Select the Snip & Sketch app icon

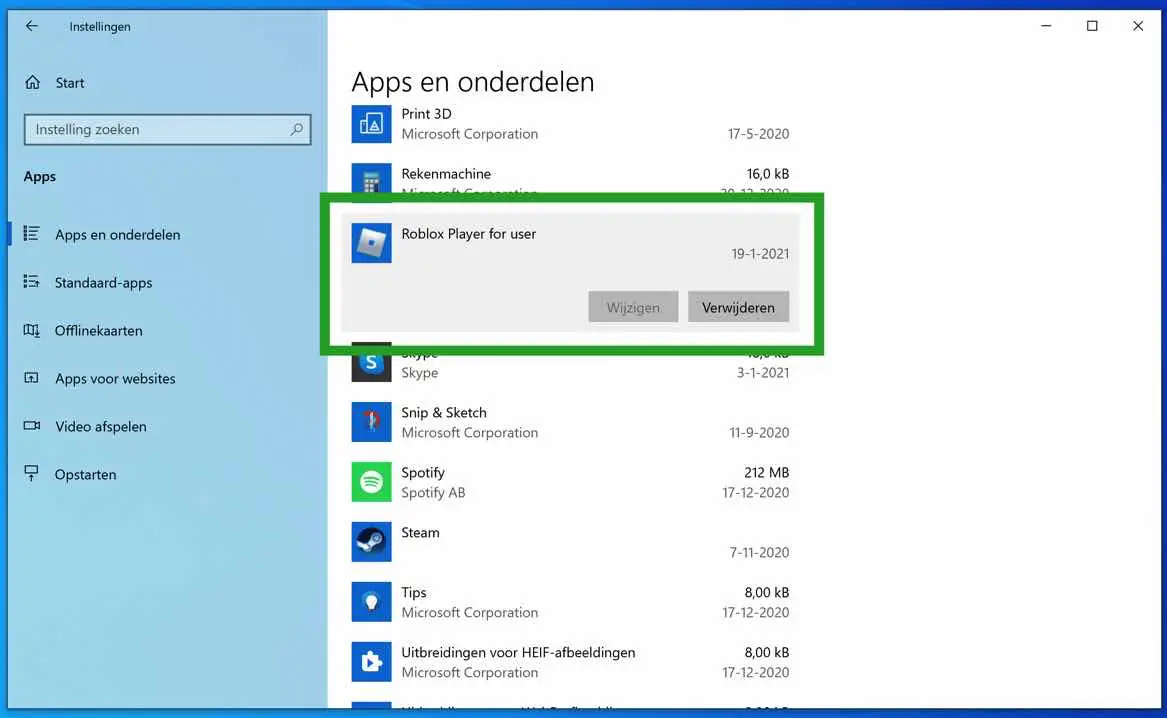(x=371, y=422)
